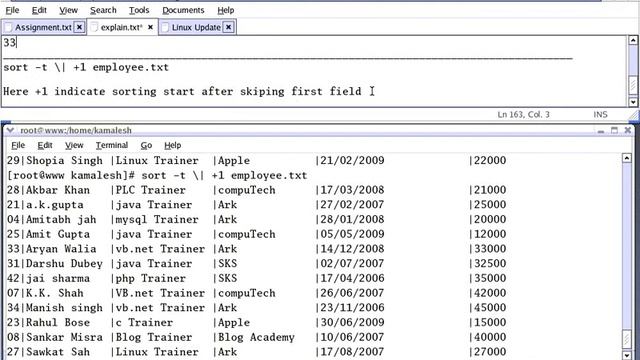Open the terminal's Edit menu
The width and height of the screenshot is (640, 360).
coord(45,145)
